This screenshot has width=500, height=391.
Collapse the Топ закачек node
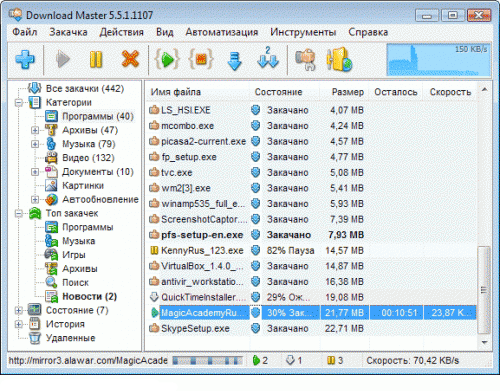[19, 213]
